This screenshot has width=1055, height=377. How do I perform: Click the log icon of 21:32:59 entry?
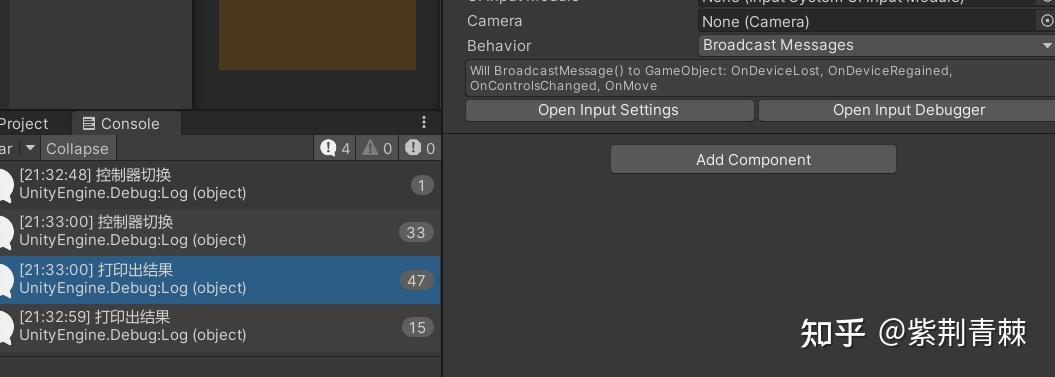pyautogui.click(x=4, y=327)
